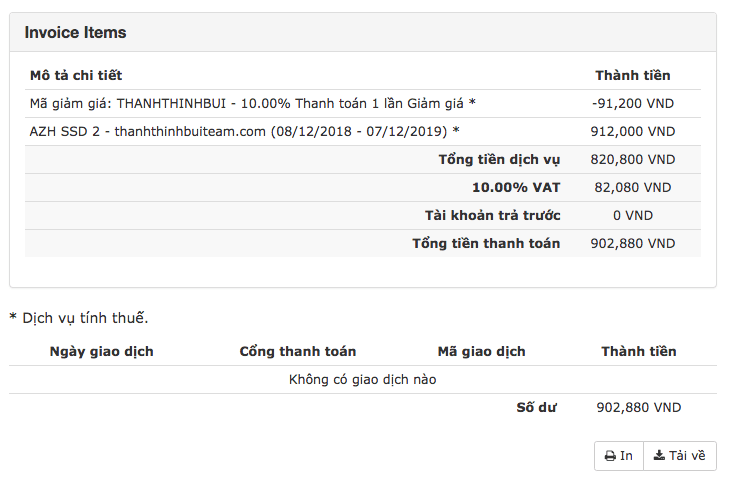Screen dimensions: 732x487
Task: Select the Ngày giao dịch column header
Action: [101, 351]
